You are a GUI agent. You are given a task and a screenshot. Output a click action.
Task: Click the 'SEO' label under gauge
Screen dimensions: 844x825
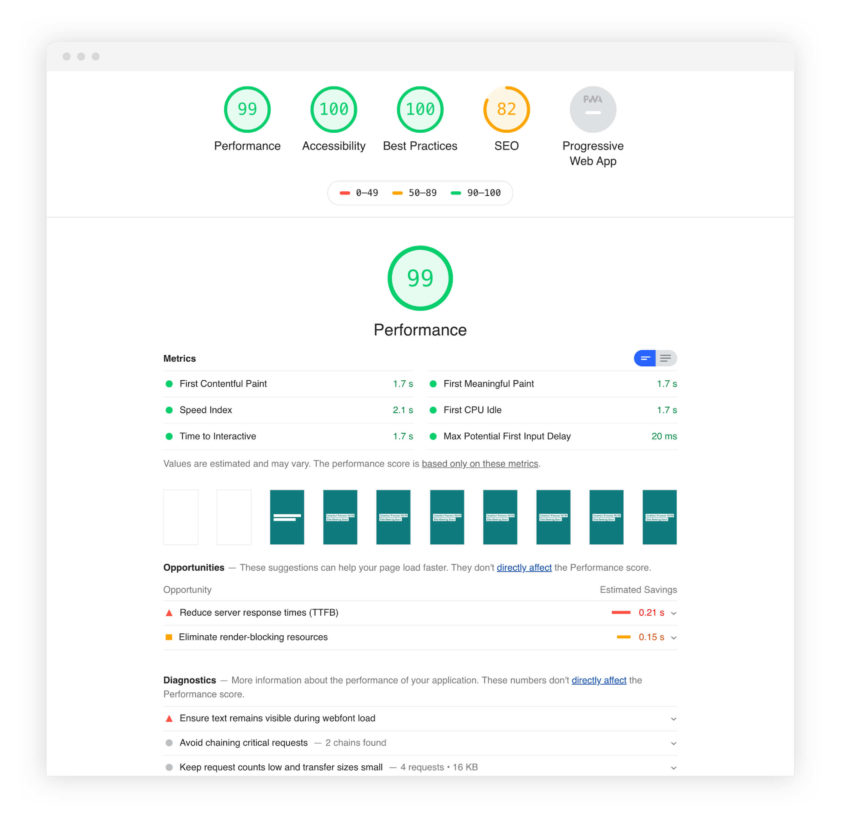[x=507, y=146]
